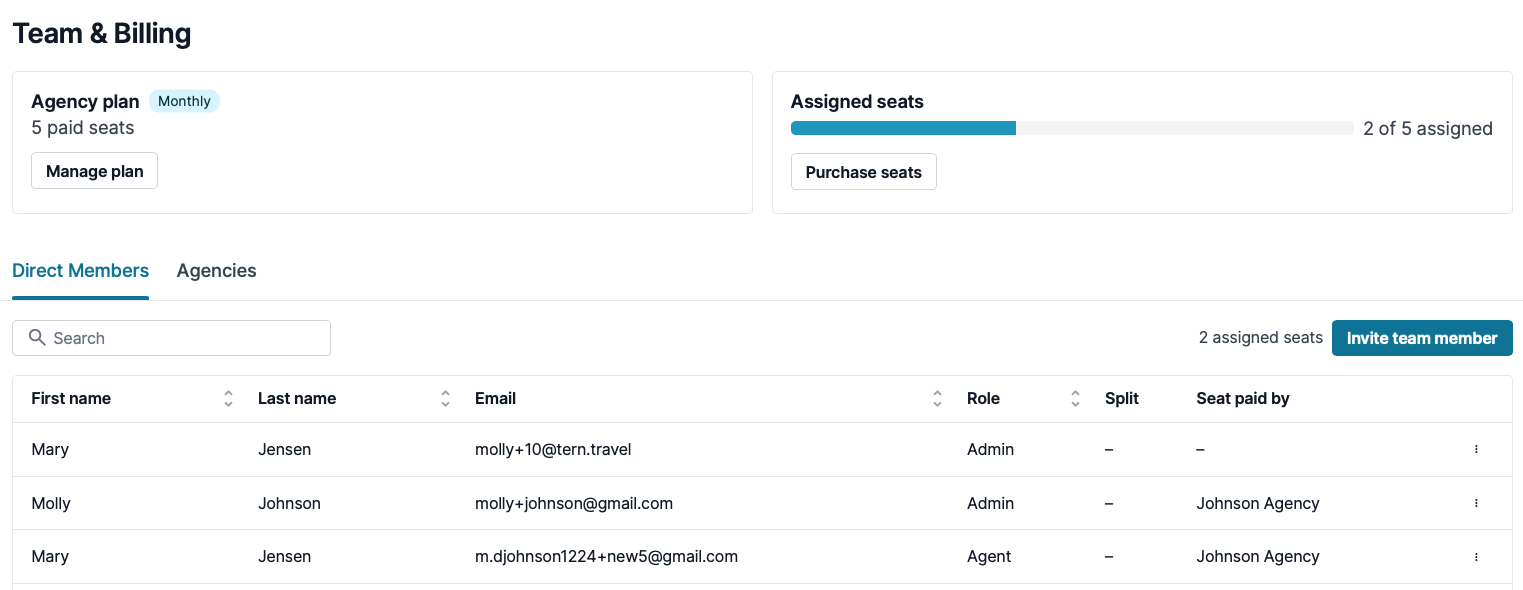Sort members by Email column
The height and width of the screenshot is (590, 1523).
coord(937,399)
